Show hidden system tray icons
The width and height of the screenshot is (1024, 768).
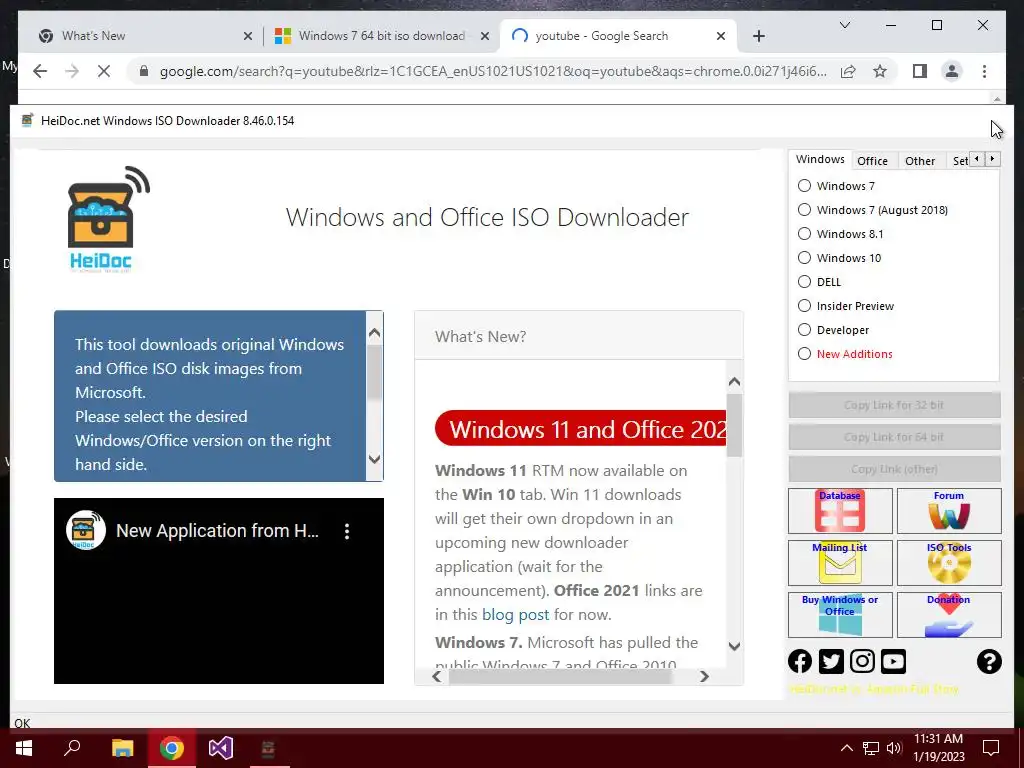click(846, 748)
